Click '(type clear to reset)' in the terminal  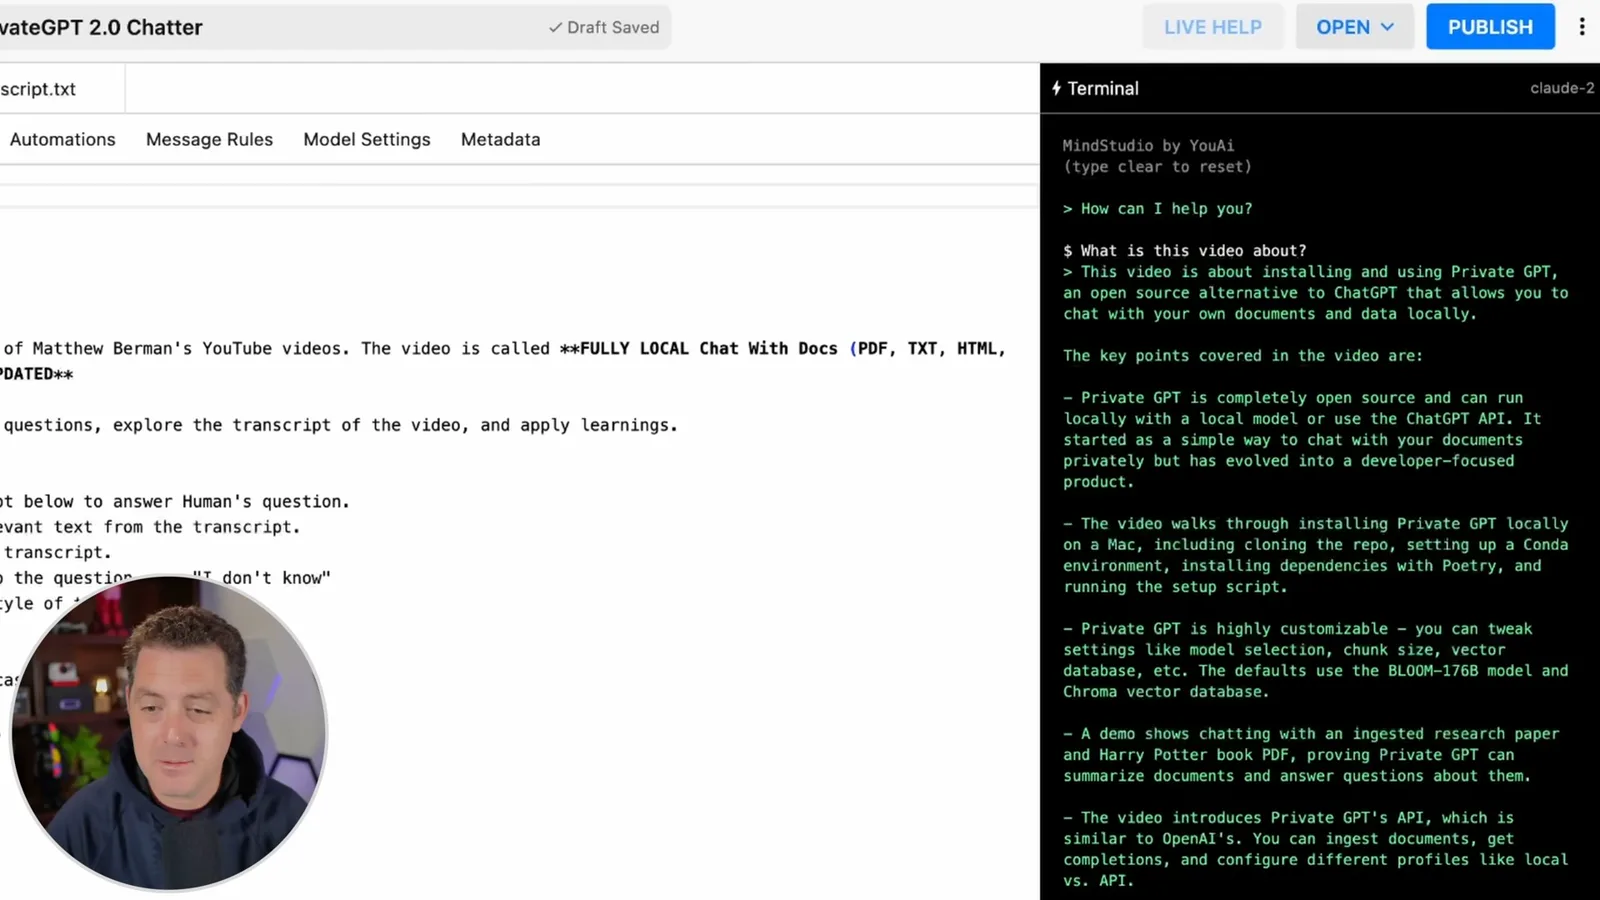pyautogui.click(x=1157, y=167)
